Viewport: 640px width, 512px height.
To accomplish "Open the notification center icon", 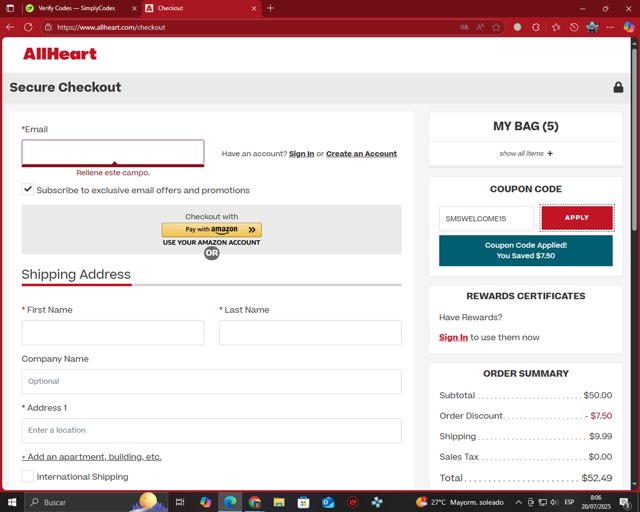I will pos(624,502).
